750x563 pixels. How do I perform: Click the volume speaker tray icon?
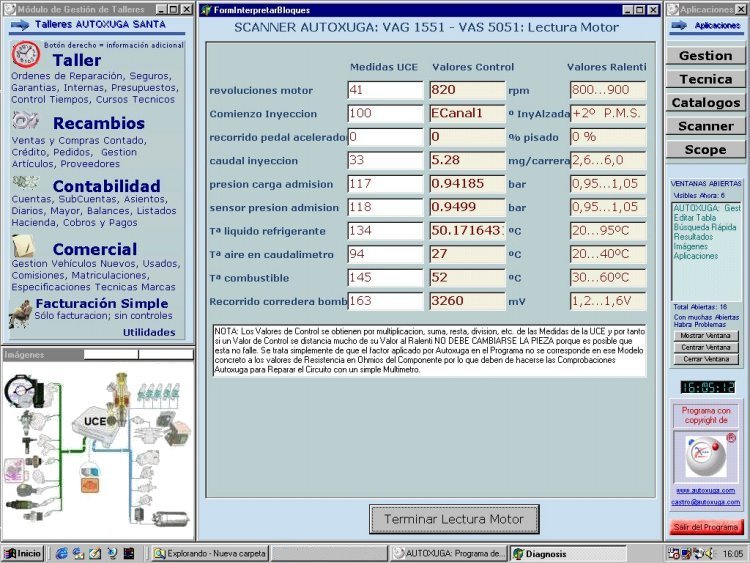[710, 553]
